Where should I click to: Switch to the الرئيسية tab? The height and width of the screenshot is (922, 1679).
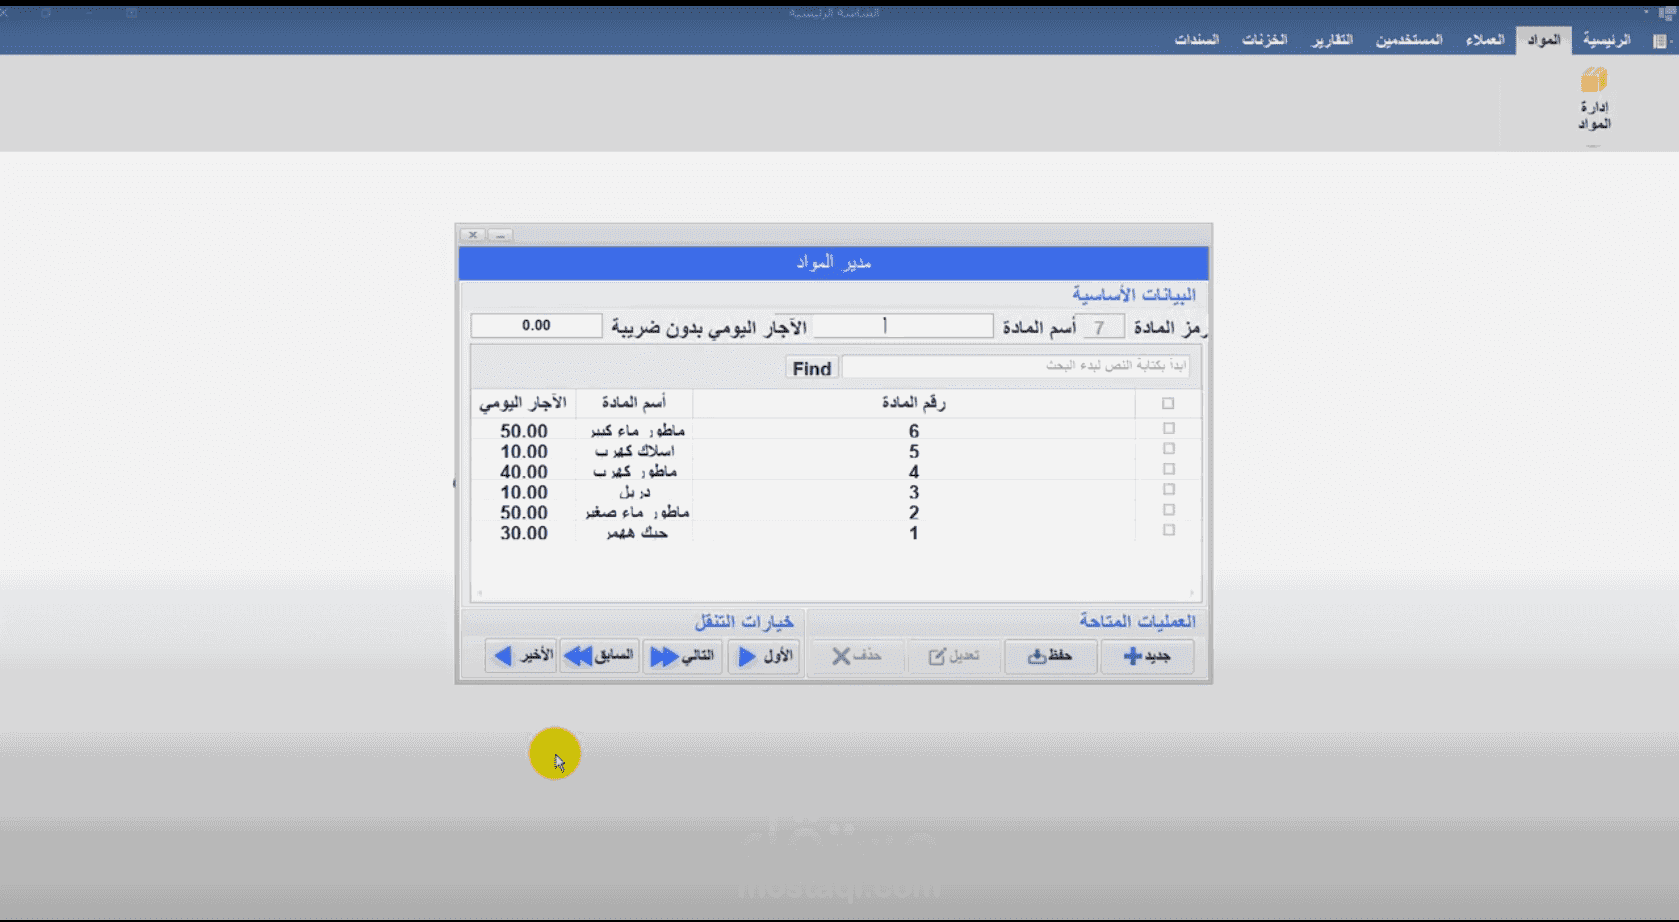coord(1606,40)
